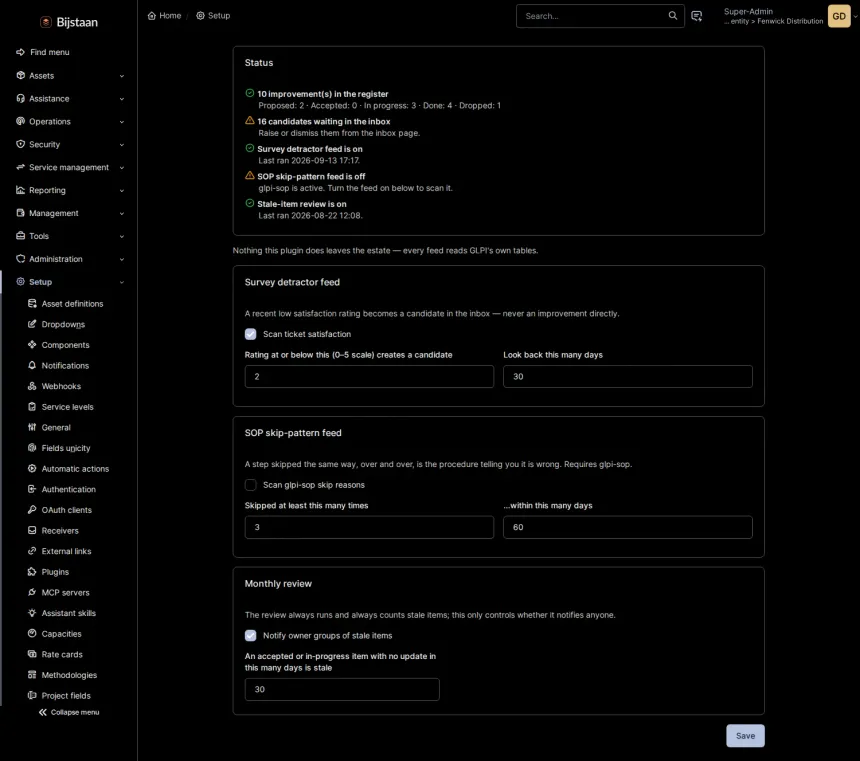Click the Authentication login icon
Image resolution: width=860 pixels, height=761 pixels.
tap(32, 489)
